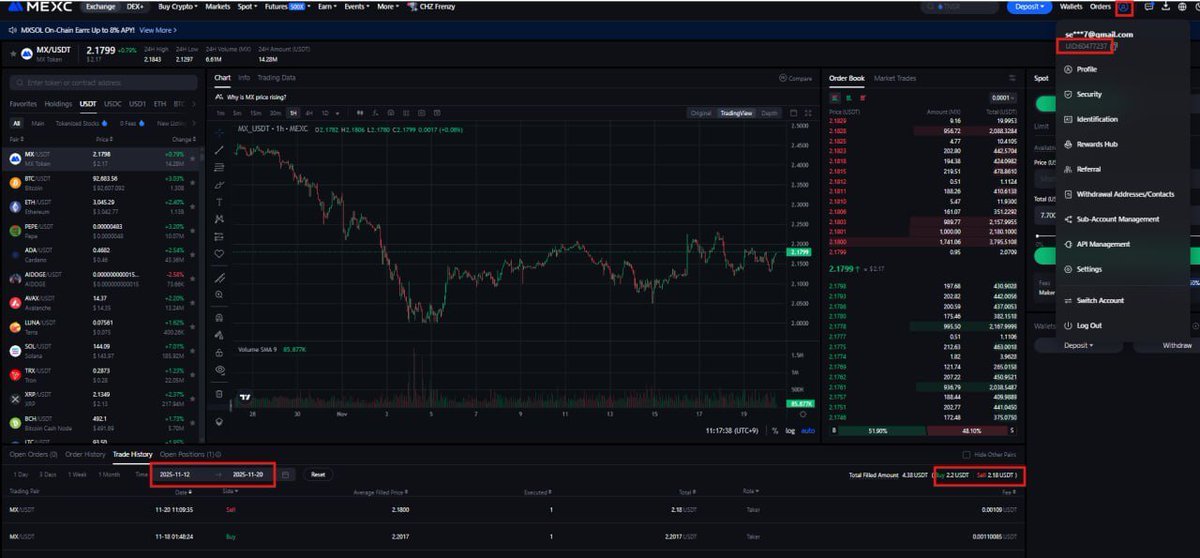Choose Log Out from account menu

click(1089, 325)
